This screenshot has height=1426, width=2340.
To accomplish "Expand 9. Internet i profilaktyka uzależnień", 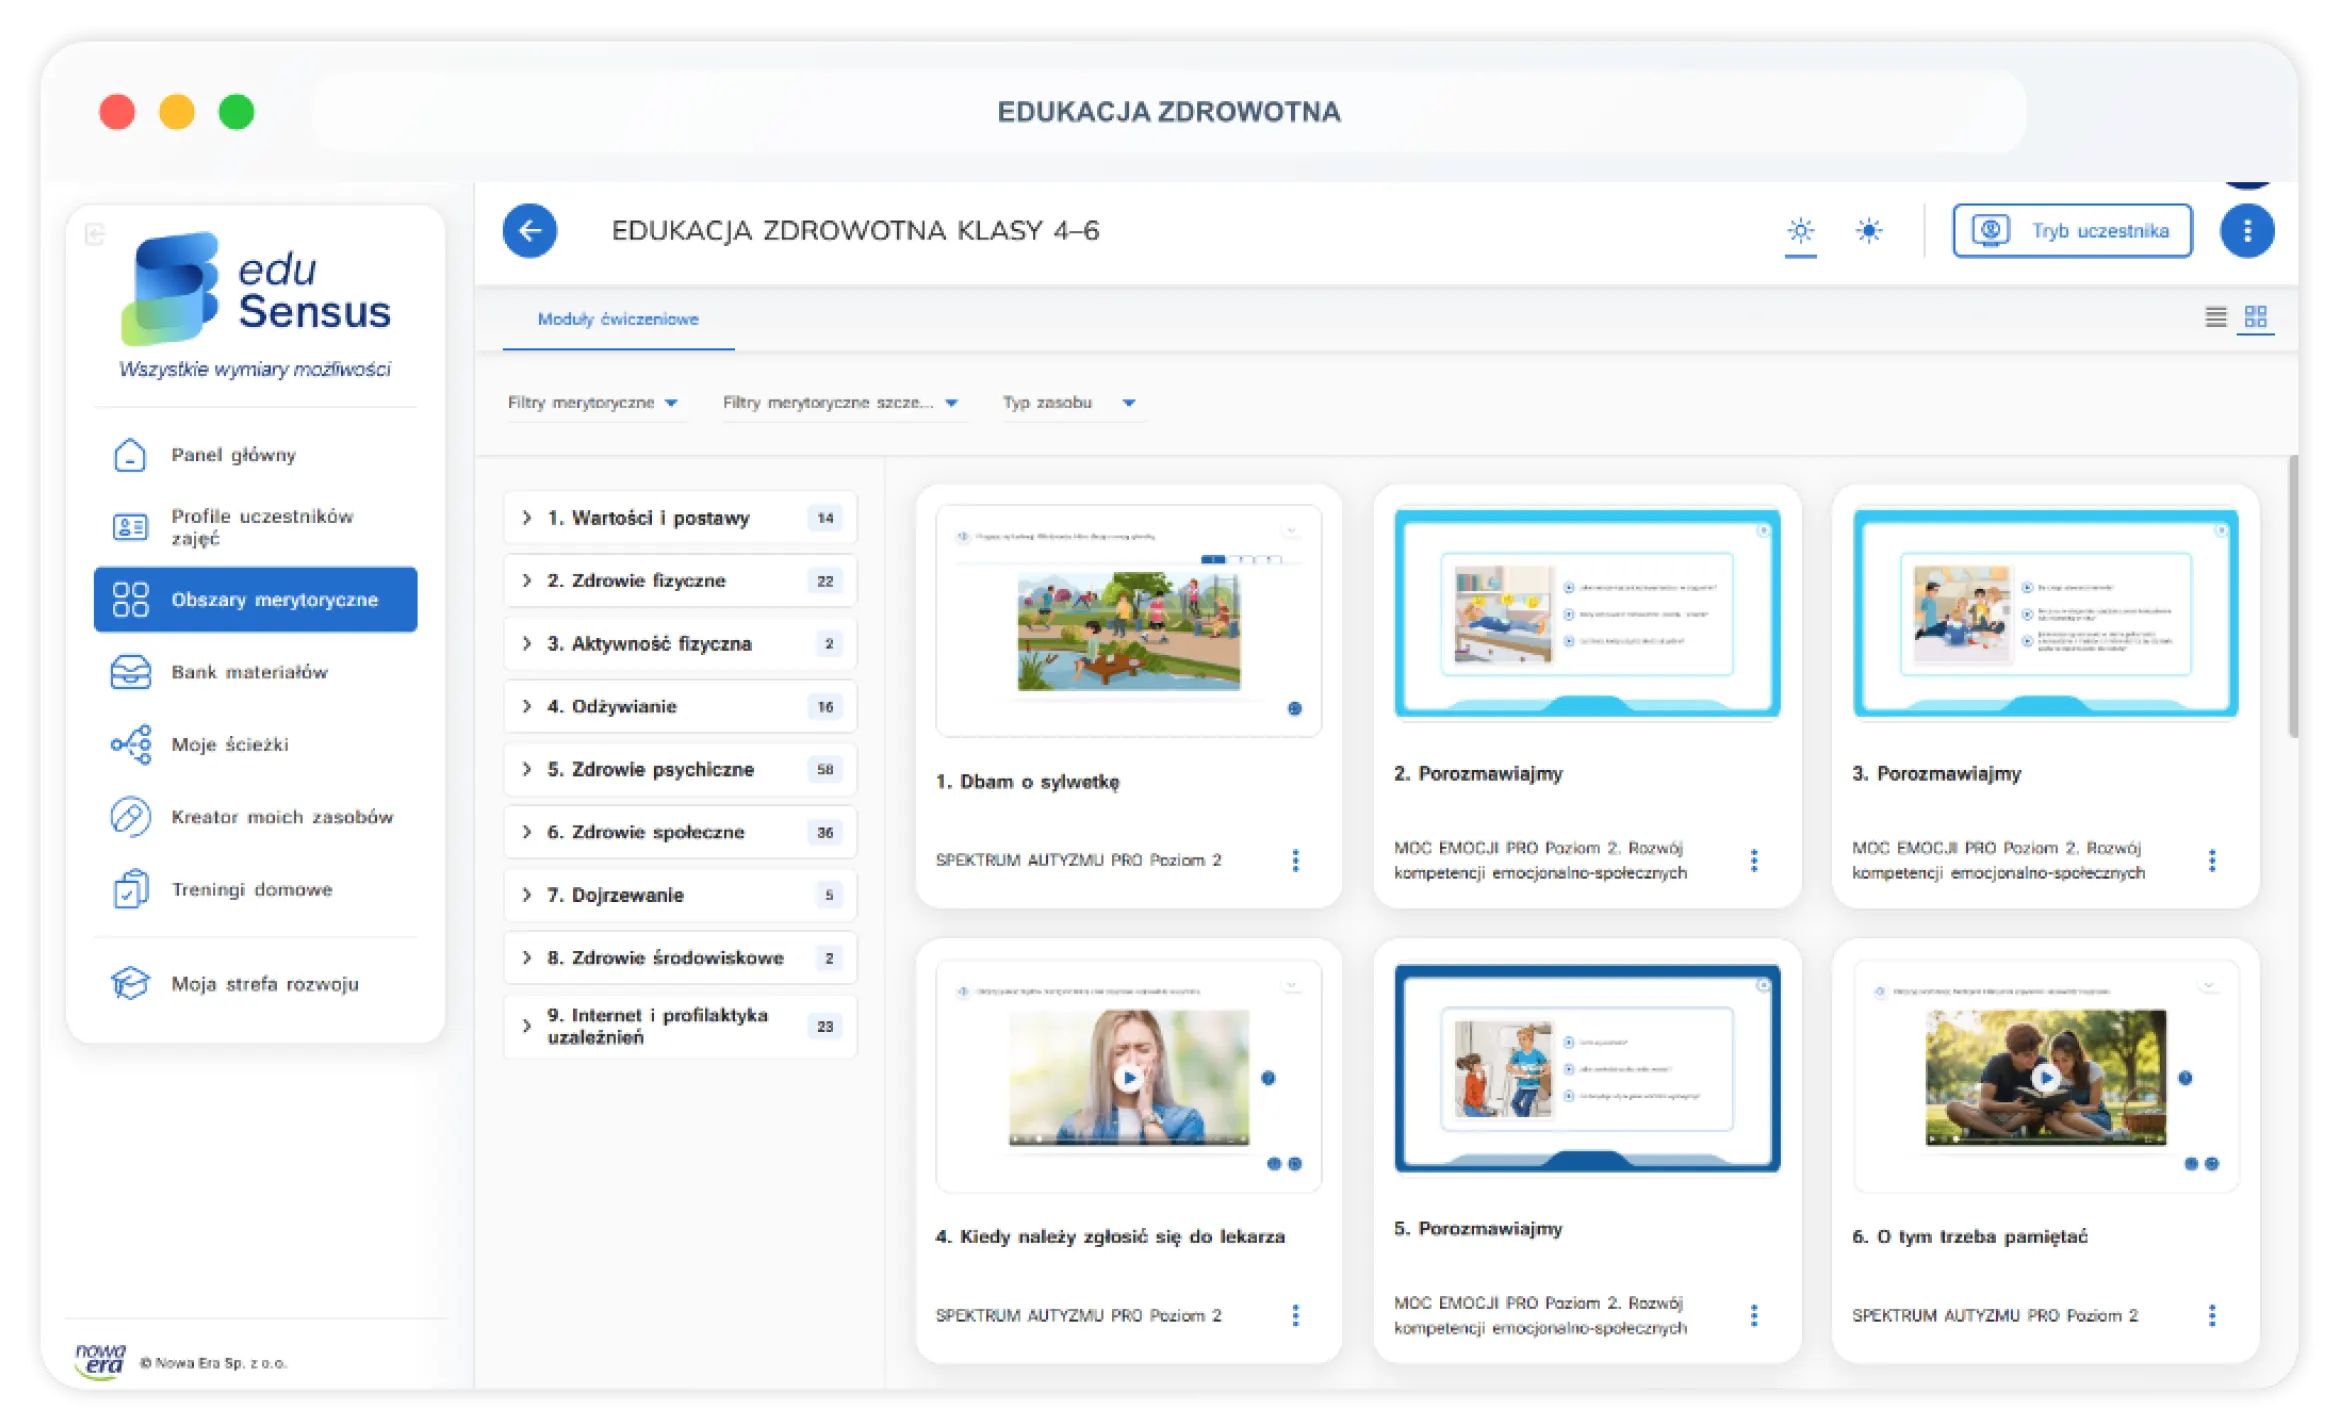I will (680, 1026).
